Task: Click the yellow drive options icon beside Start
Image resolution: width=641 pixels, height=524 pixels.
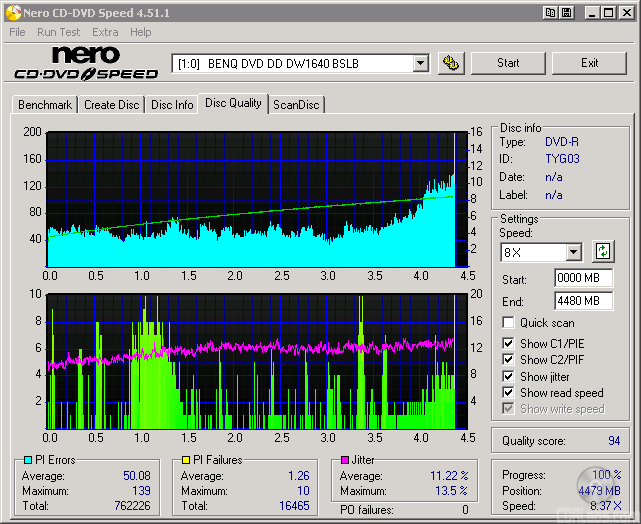Action: (451, 63)
